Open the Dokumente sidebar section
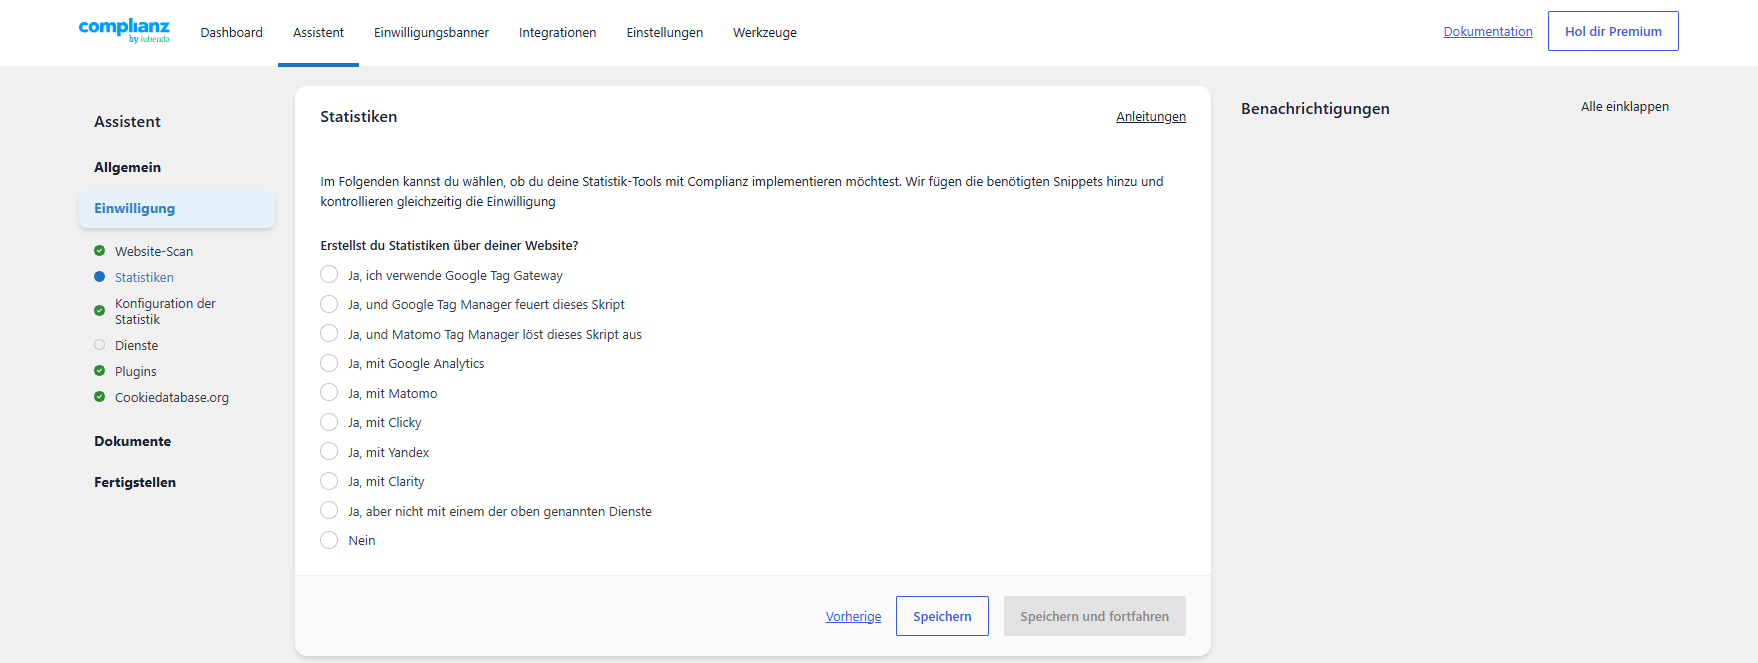This screenshot has width=1758, height=663. coord(132,441)
